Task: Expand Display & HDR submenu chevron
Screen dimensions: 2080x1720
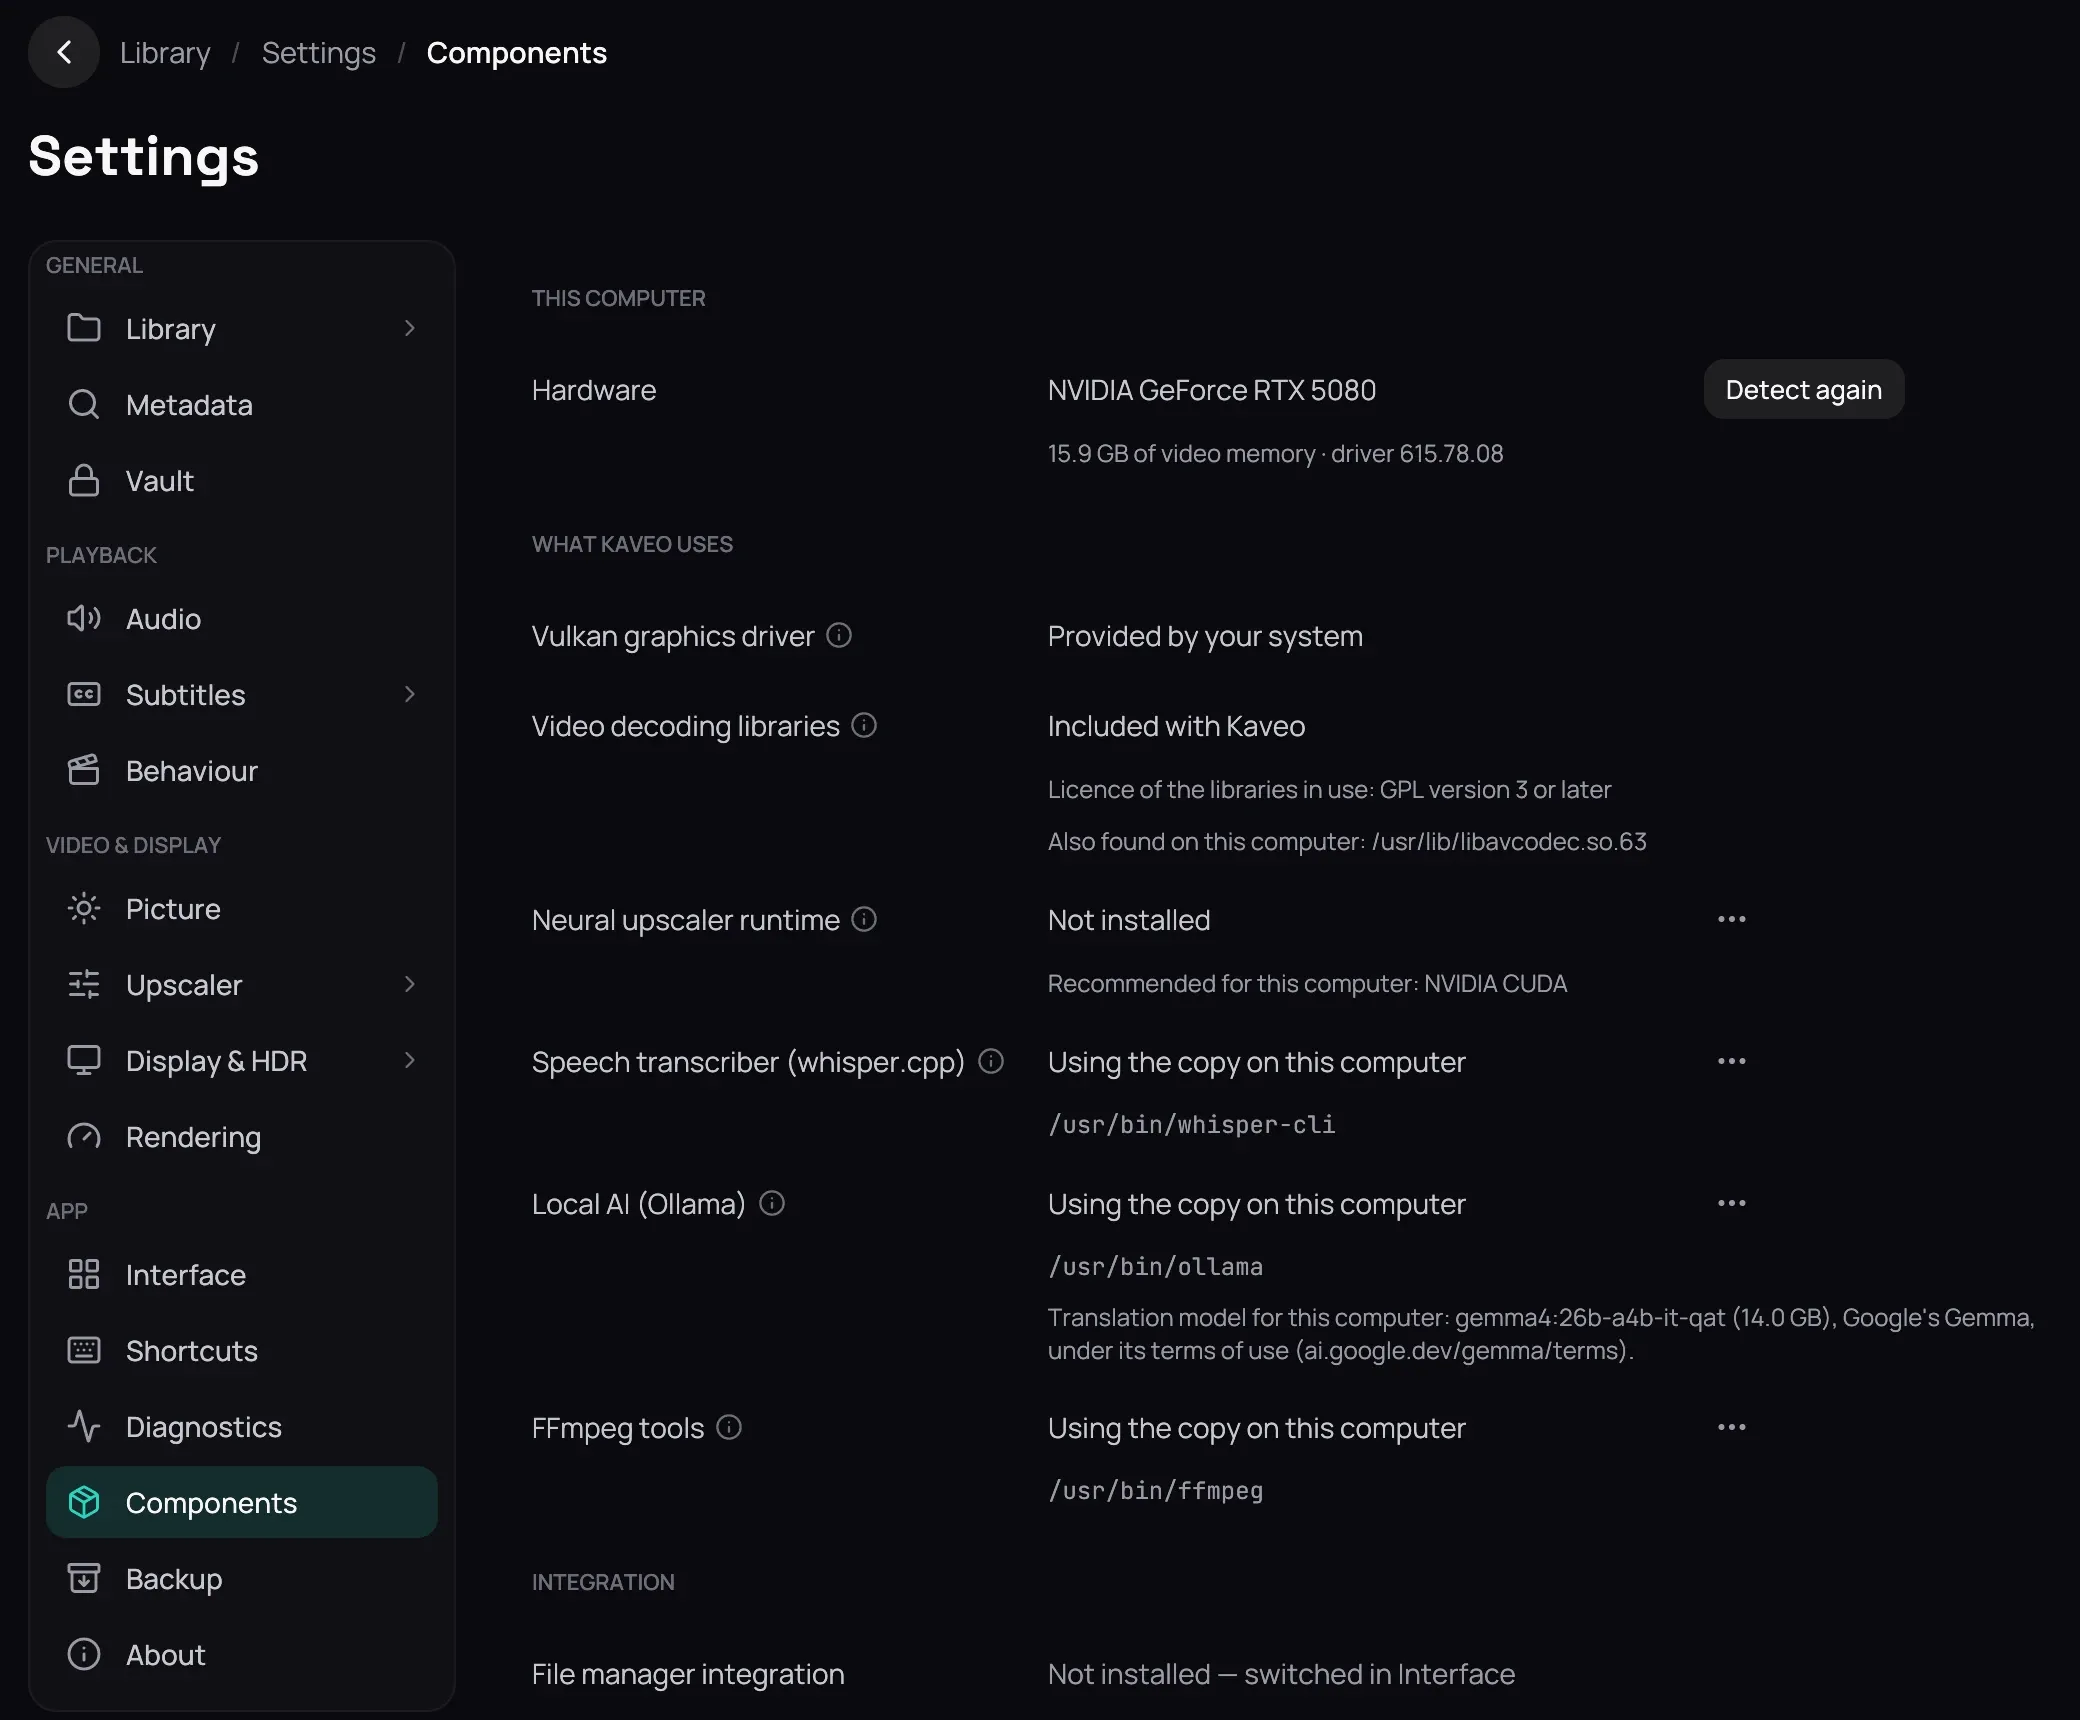Action: coord(409,1060)
